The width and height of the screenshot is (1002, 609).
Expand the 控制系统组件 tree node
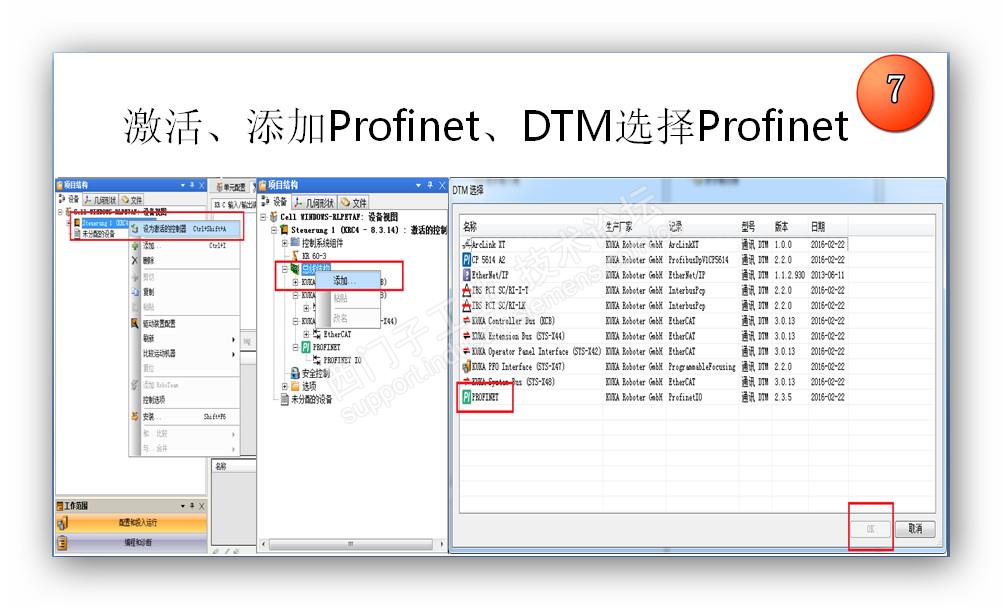[x=284, y=243]
